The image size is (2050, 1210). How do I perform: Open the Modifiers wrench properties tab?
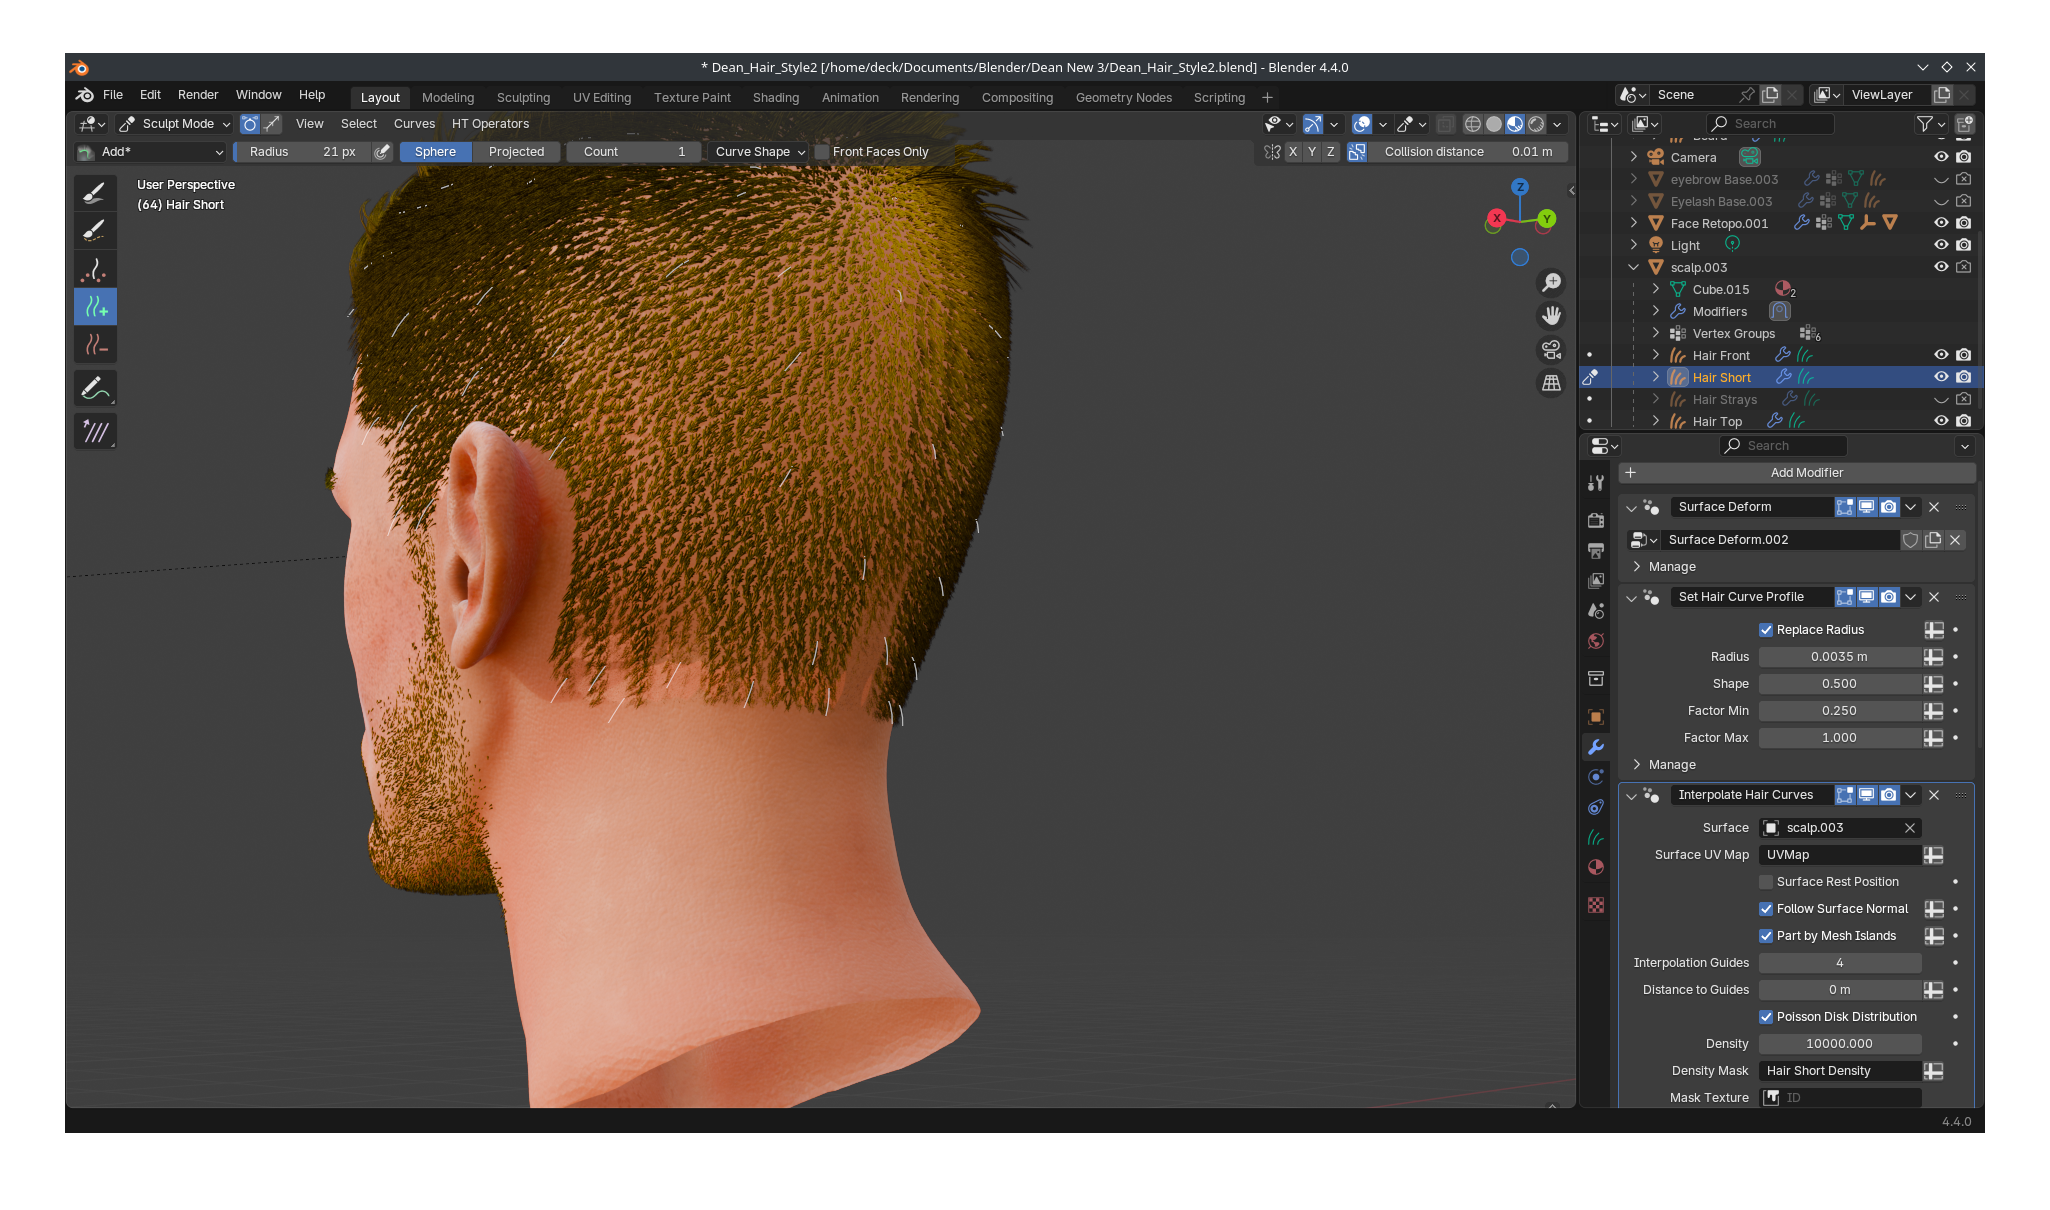[x=1596, y=747]
